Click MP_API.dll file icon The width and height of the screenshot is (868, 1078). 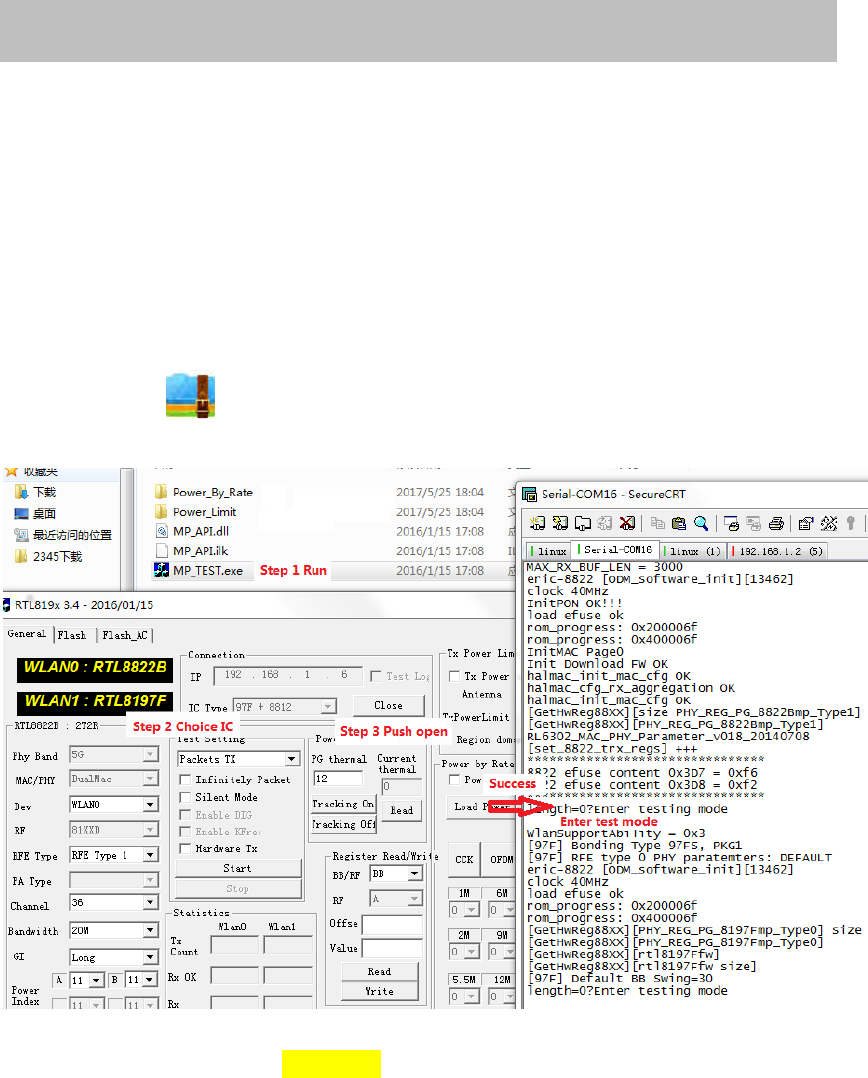[x=162, y=531]
